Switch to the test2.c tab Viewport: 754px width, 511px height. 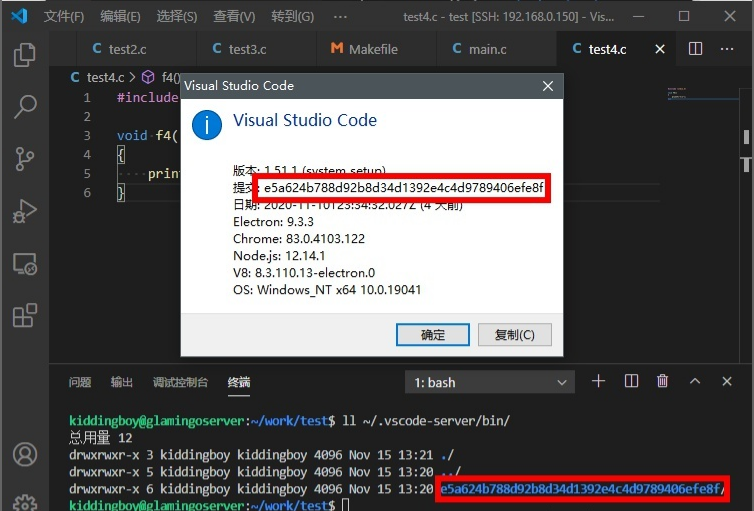point(136,49)
